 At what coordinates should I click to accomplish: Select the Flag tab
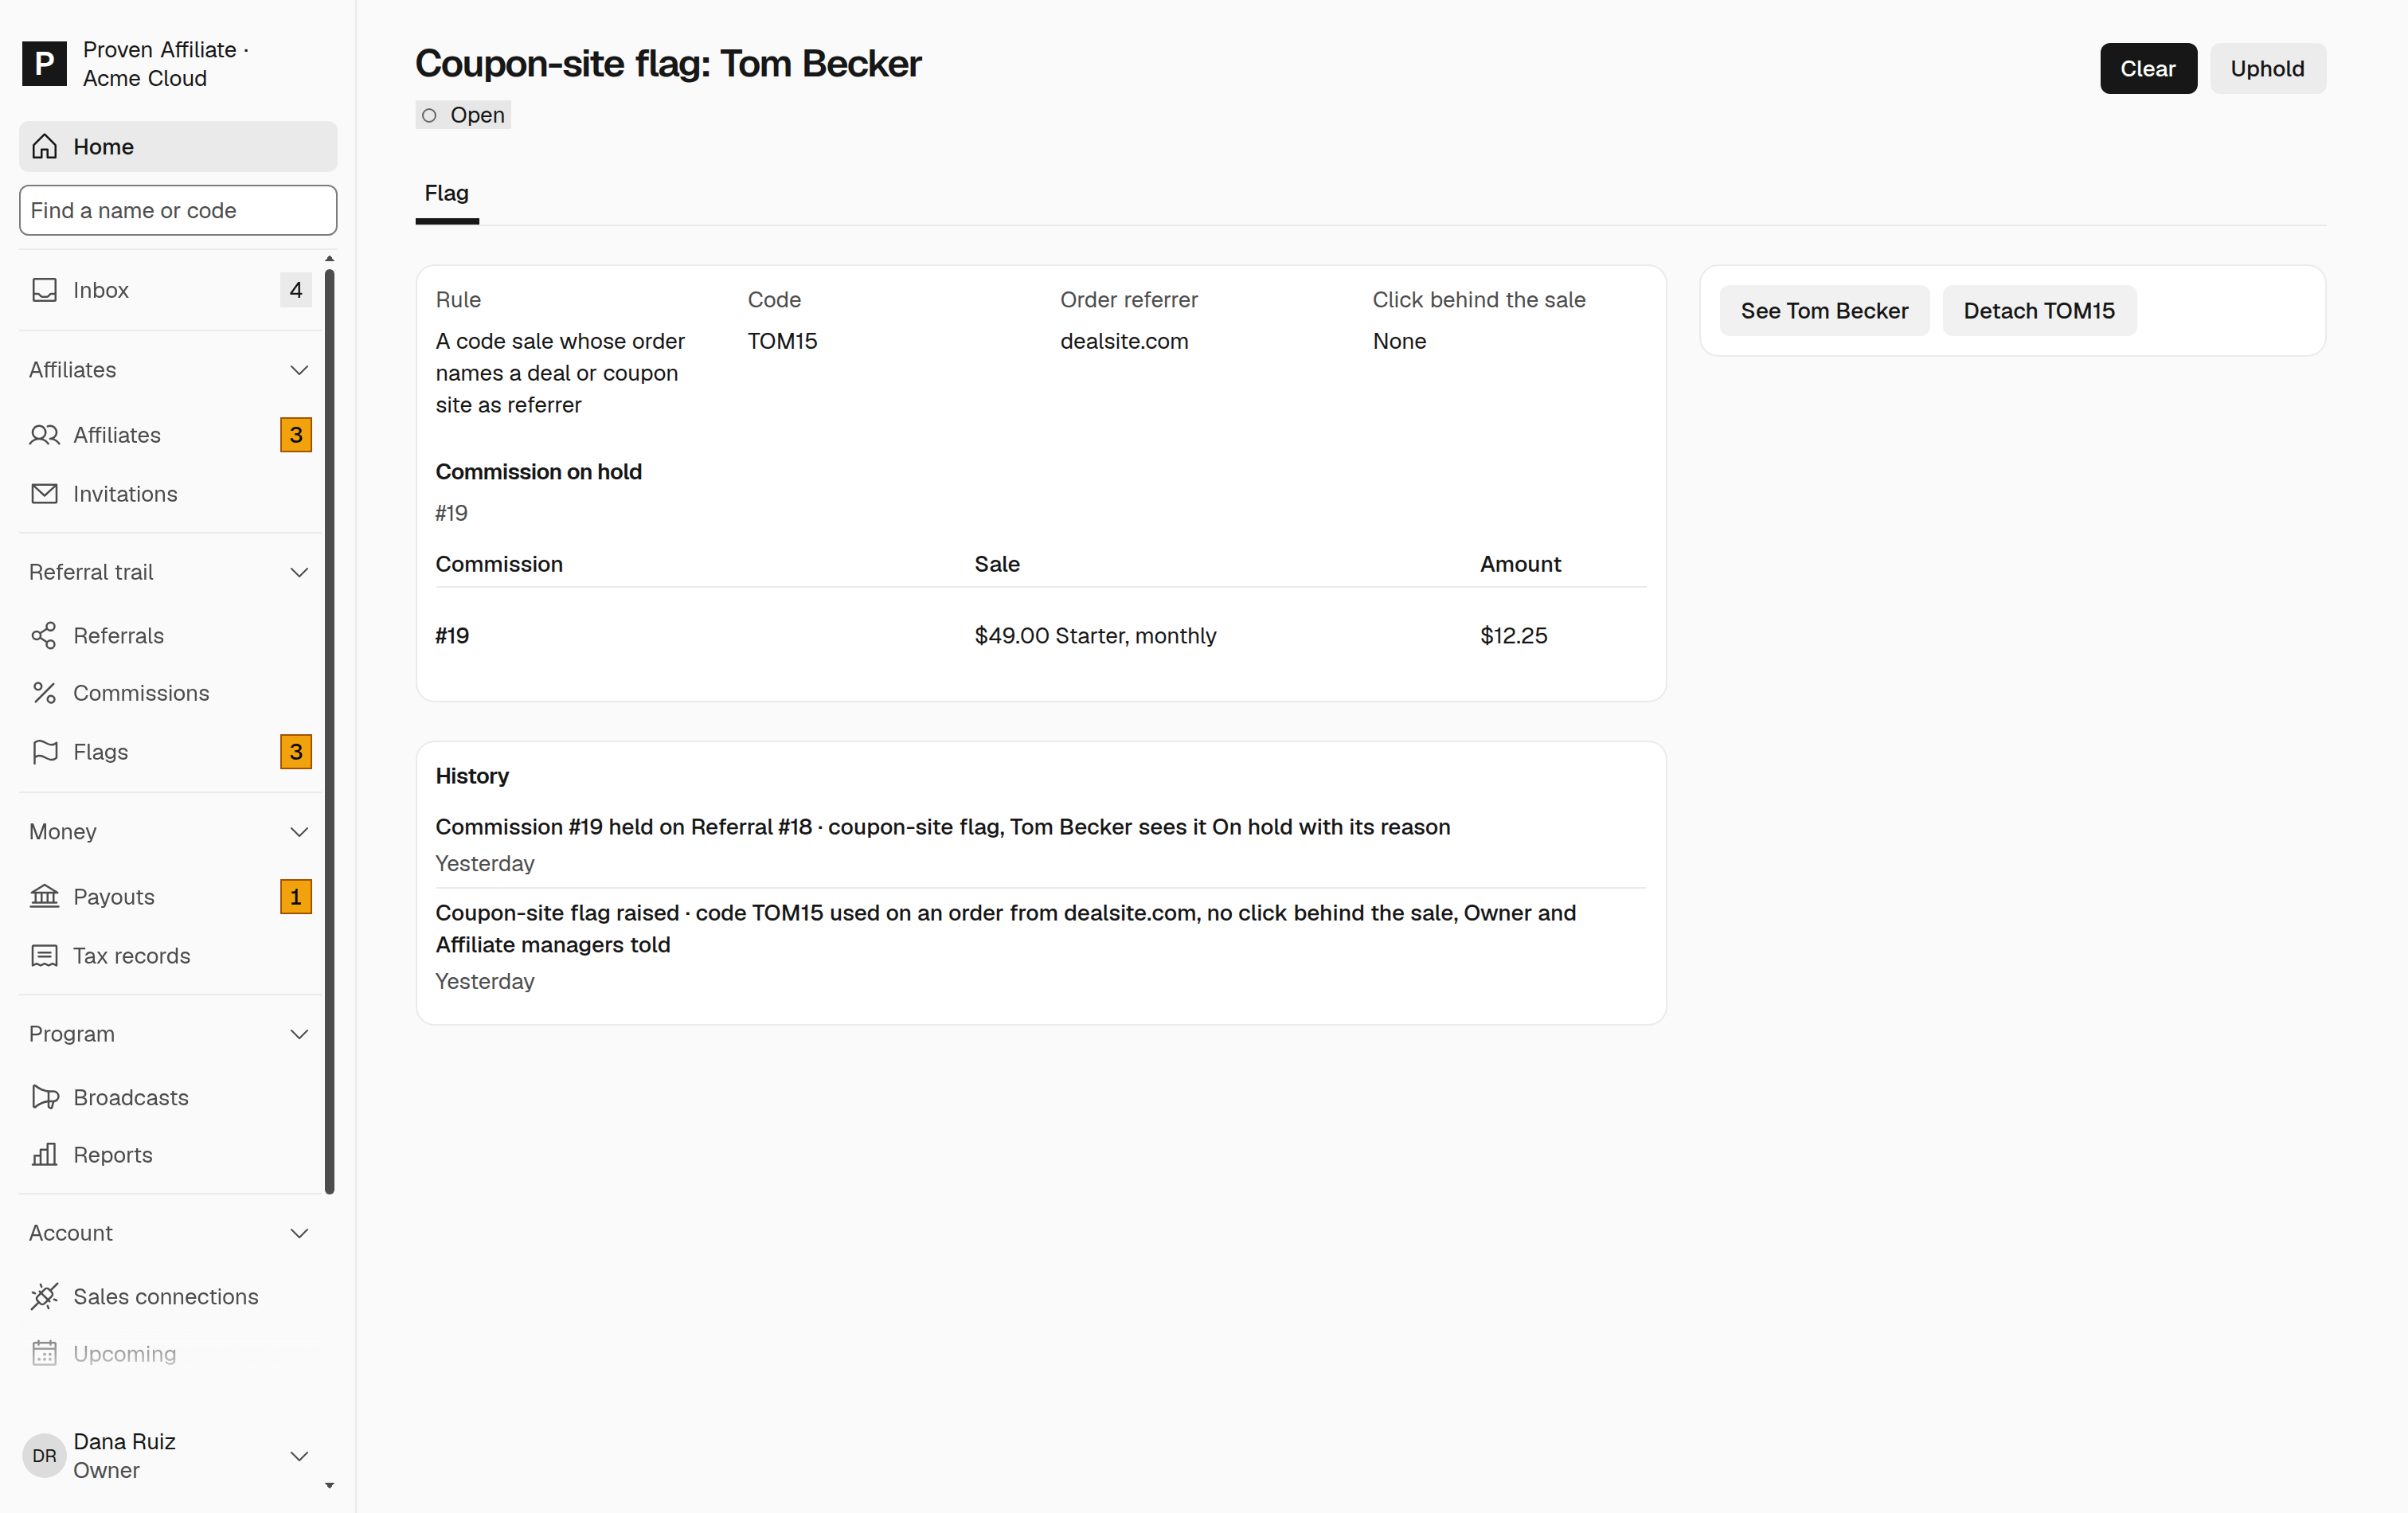click(x=447, y=194)
